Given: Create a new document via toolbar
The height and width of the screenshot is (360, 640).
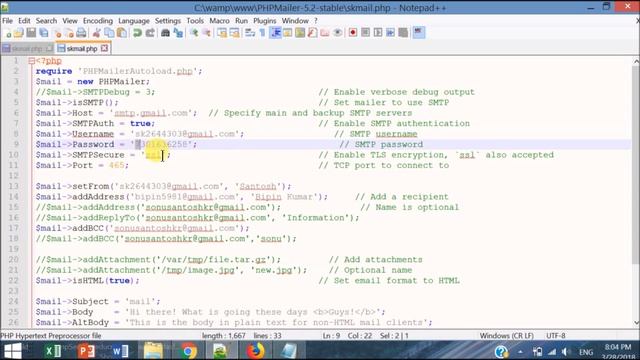Looking at the screenshot, I should (x=8, y=33).
